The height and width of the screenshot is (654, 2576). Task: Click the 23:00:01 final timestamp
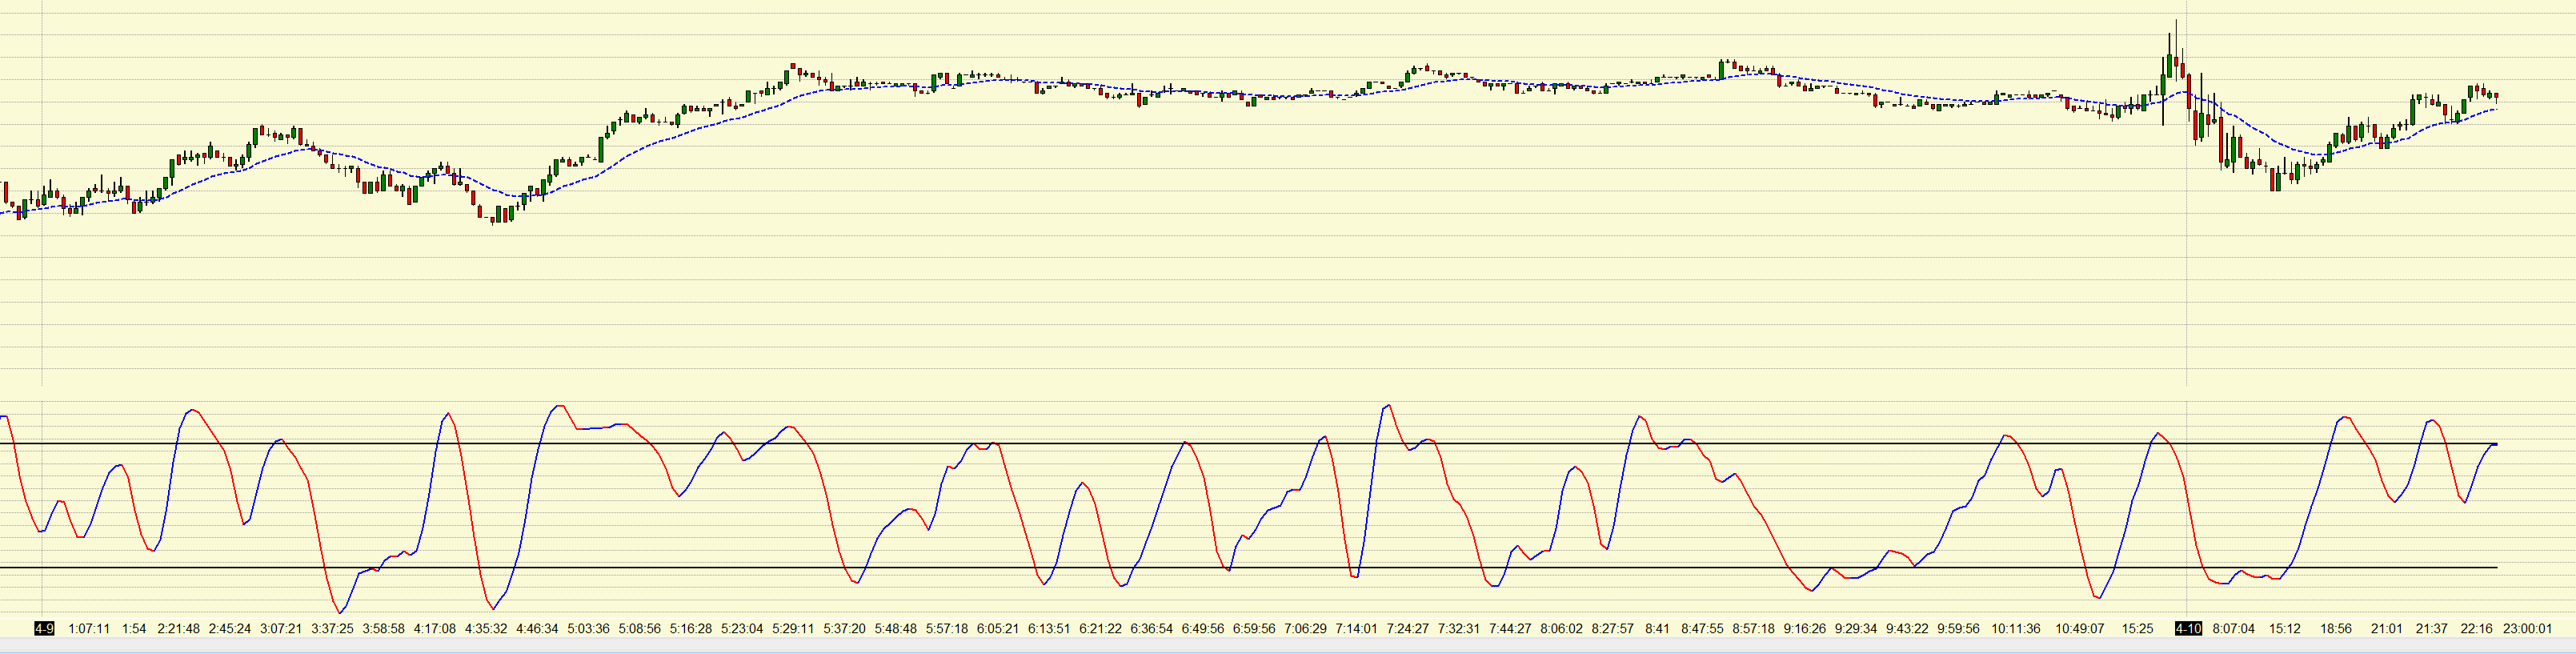(2527, 629)
